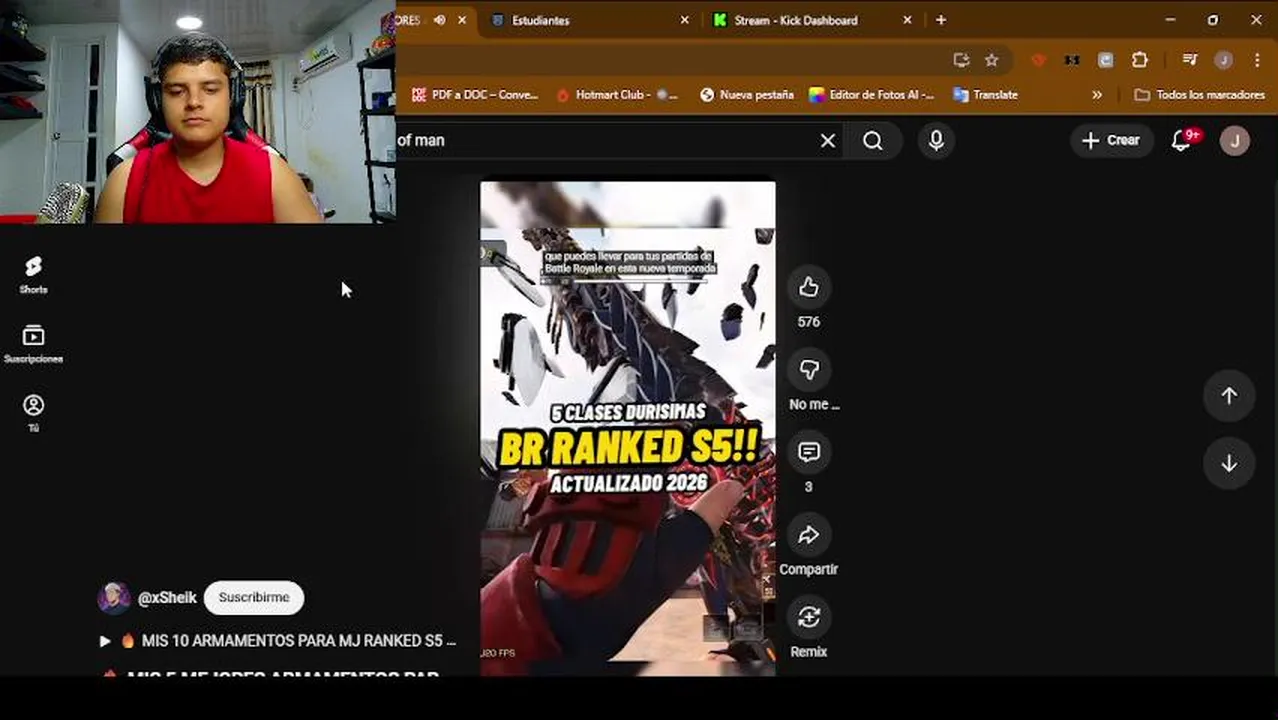This screenshot has width=1278, height=720.
Task: Like the Short with the thumbs-up icon
Action: (808, 288)
